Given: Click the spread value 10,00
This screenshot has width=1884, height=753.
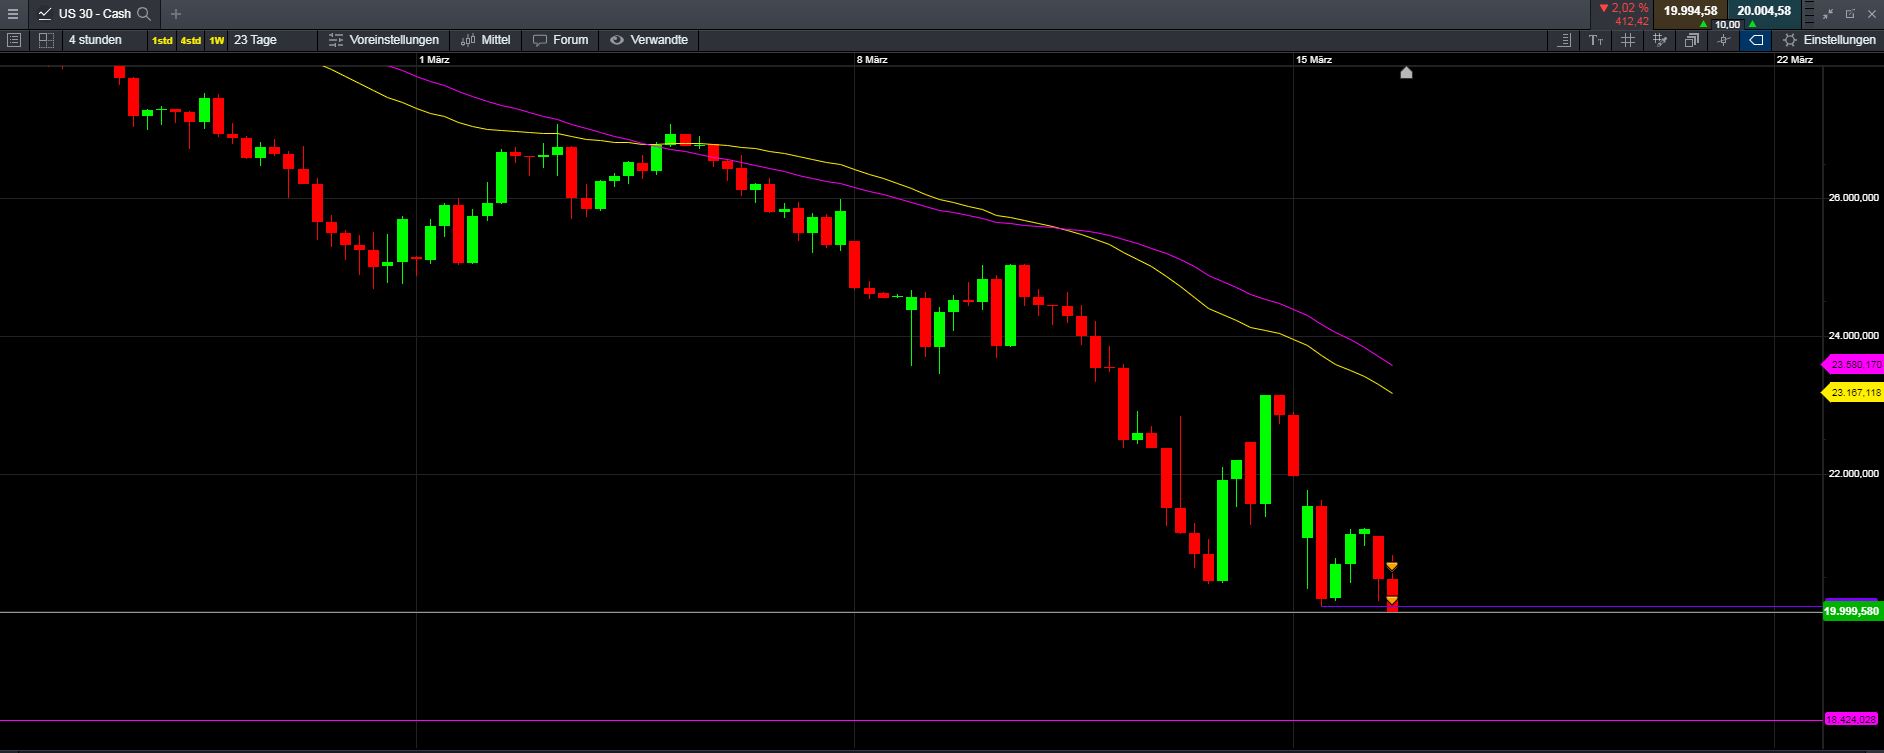Looking at the screenshot, I should pos(1727,25).
